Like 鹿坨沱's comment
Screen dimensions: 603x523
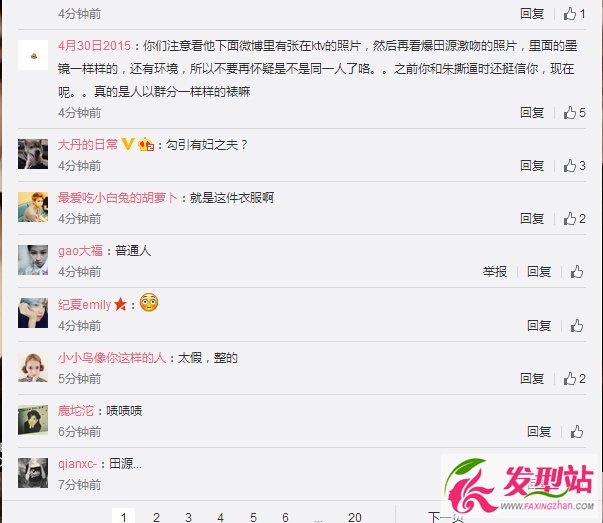point(576,432)
